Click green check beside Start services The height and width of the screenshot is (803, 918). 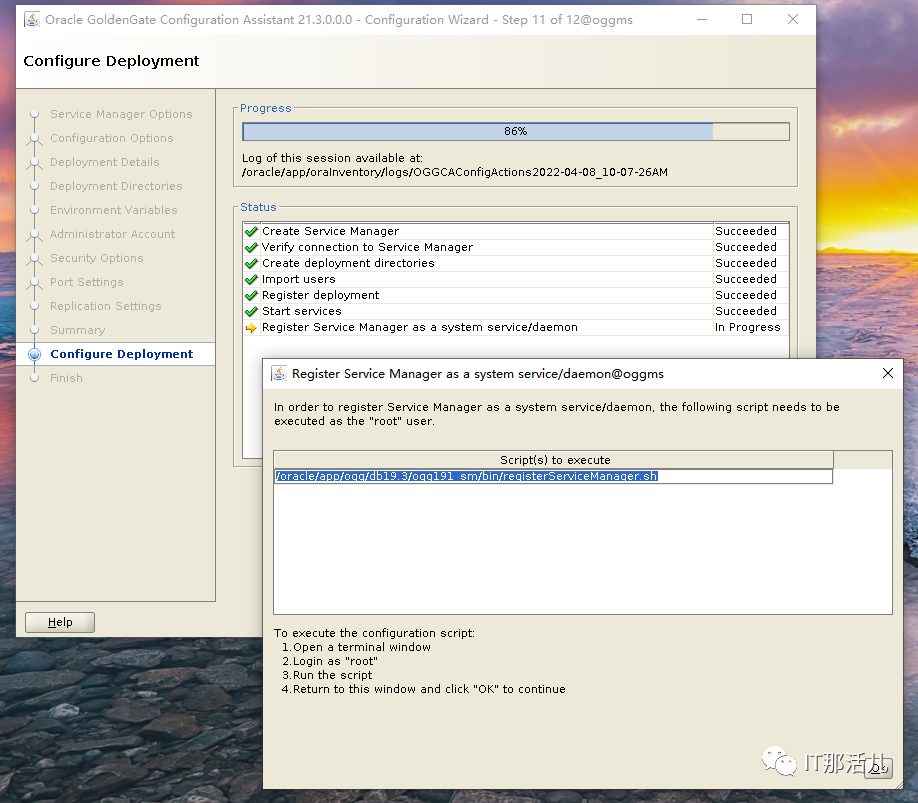251,311
